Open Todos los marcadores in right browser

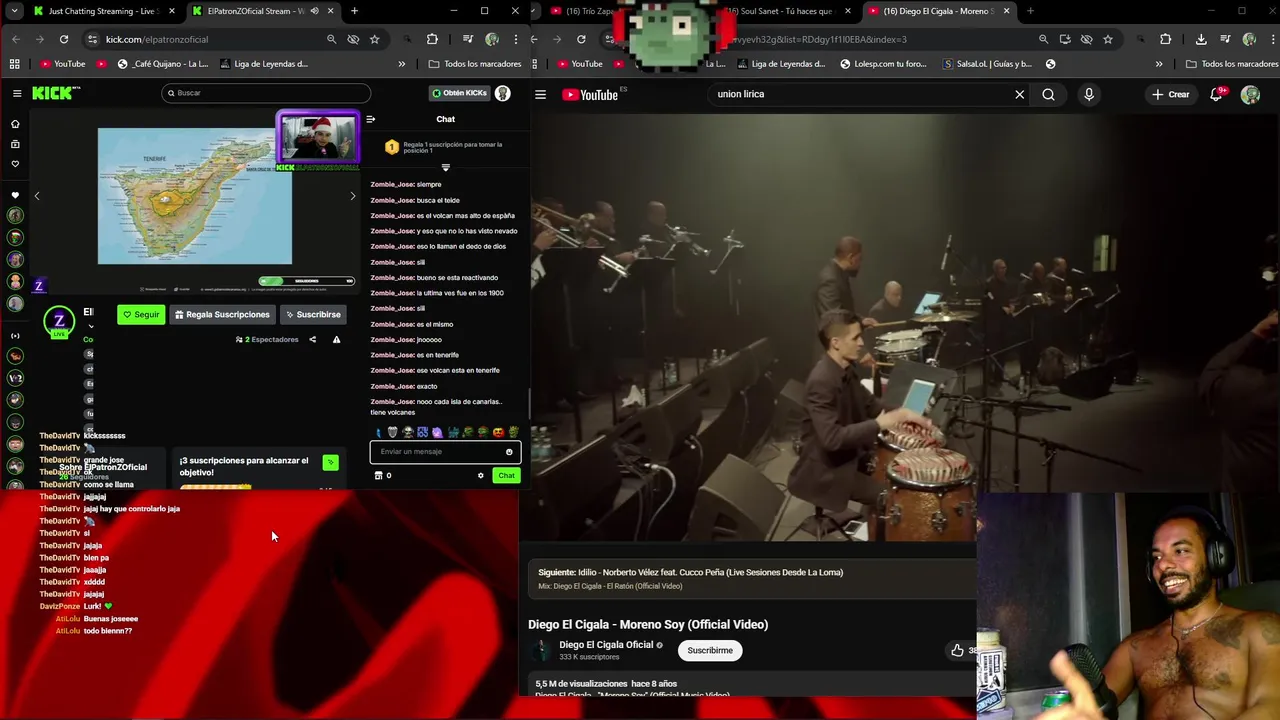point(1232,64)
